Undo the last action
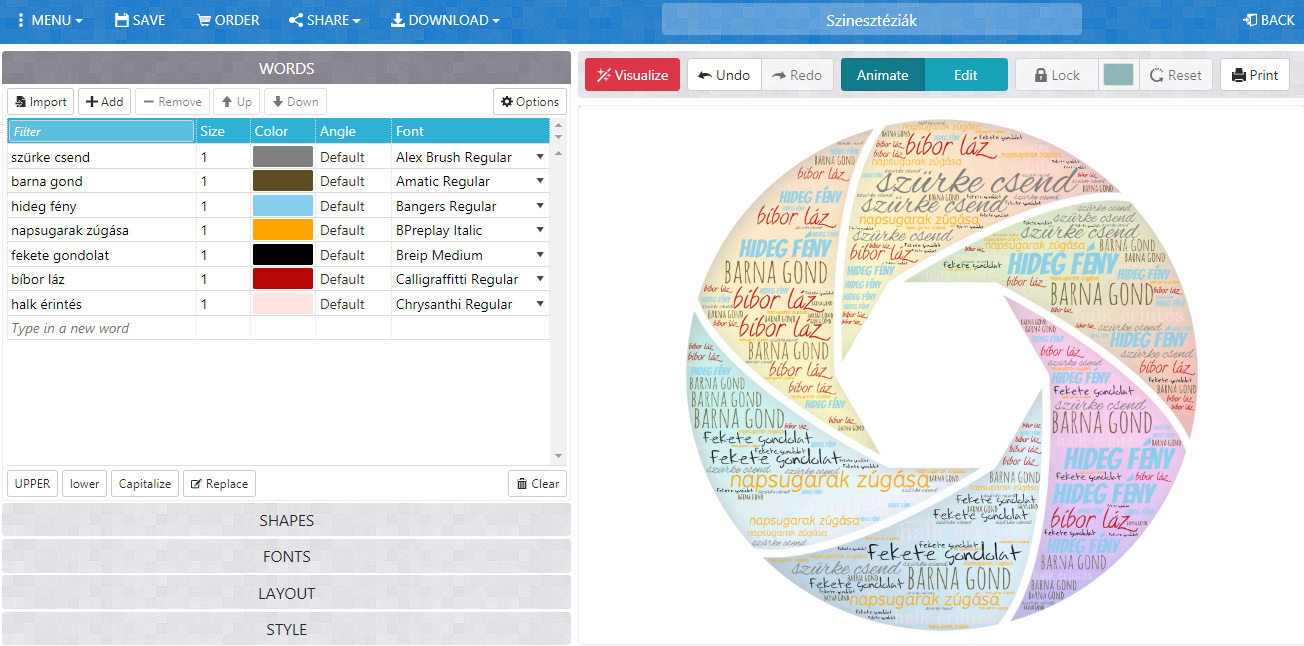 [724, 75]
